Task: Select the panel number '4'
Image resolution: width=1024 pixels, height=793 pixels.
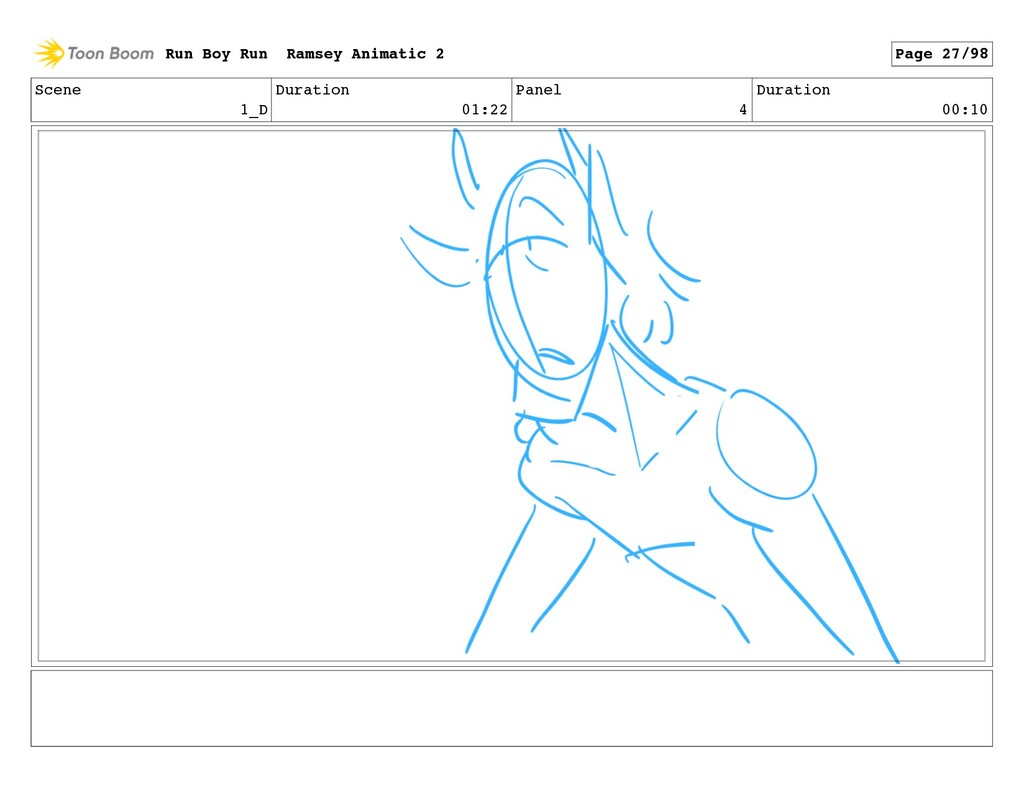Action: pyautogui.click(x=743, y=110)
